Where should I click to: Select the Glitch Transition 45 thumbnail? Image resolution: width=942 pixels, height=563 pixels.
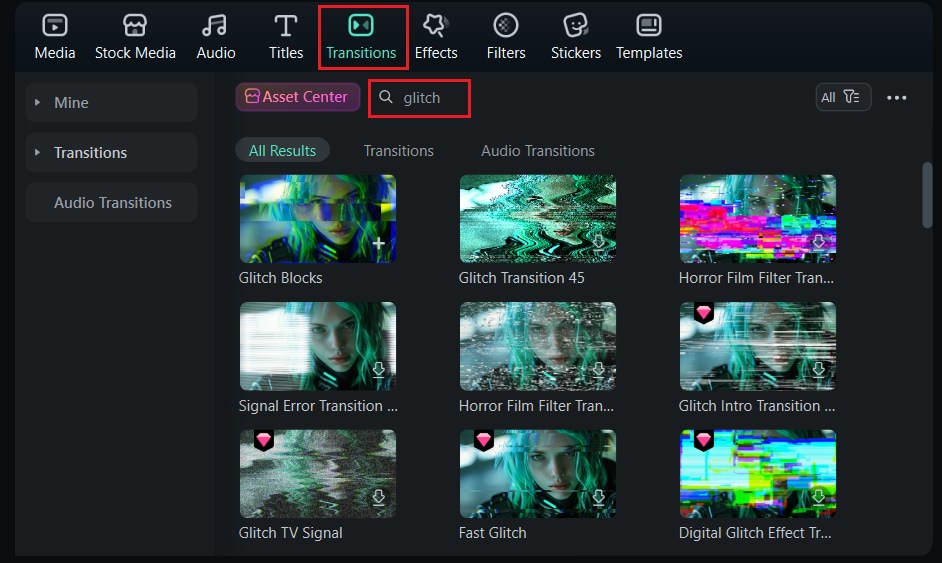[x=538, y=219]
